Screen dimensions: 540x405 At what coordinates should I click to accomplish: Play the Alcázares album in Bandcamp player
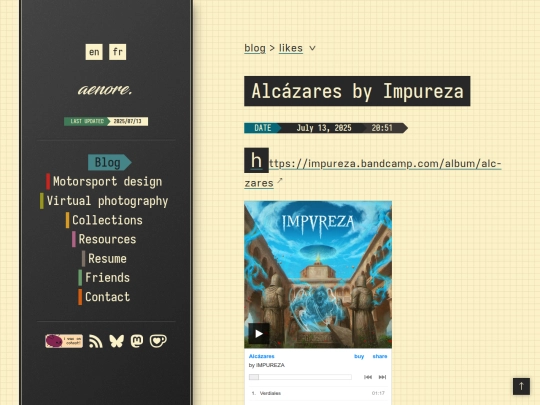click(259, 333)
